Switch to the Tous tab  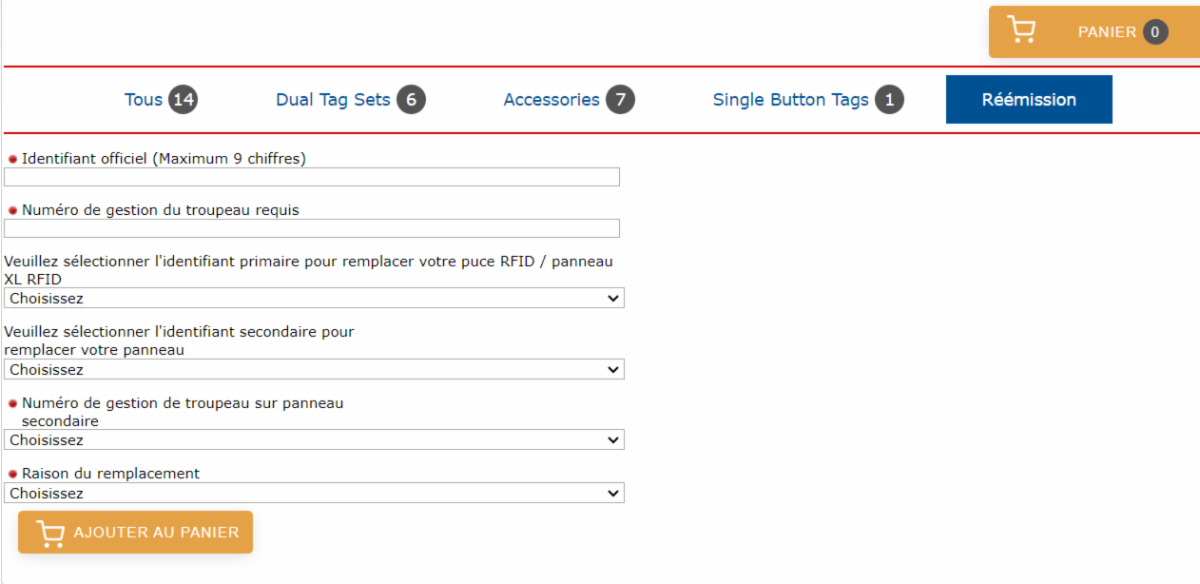[x=143, y=100]
